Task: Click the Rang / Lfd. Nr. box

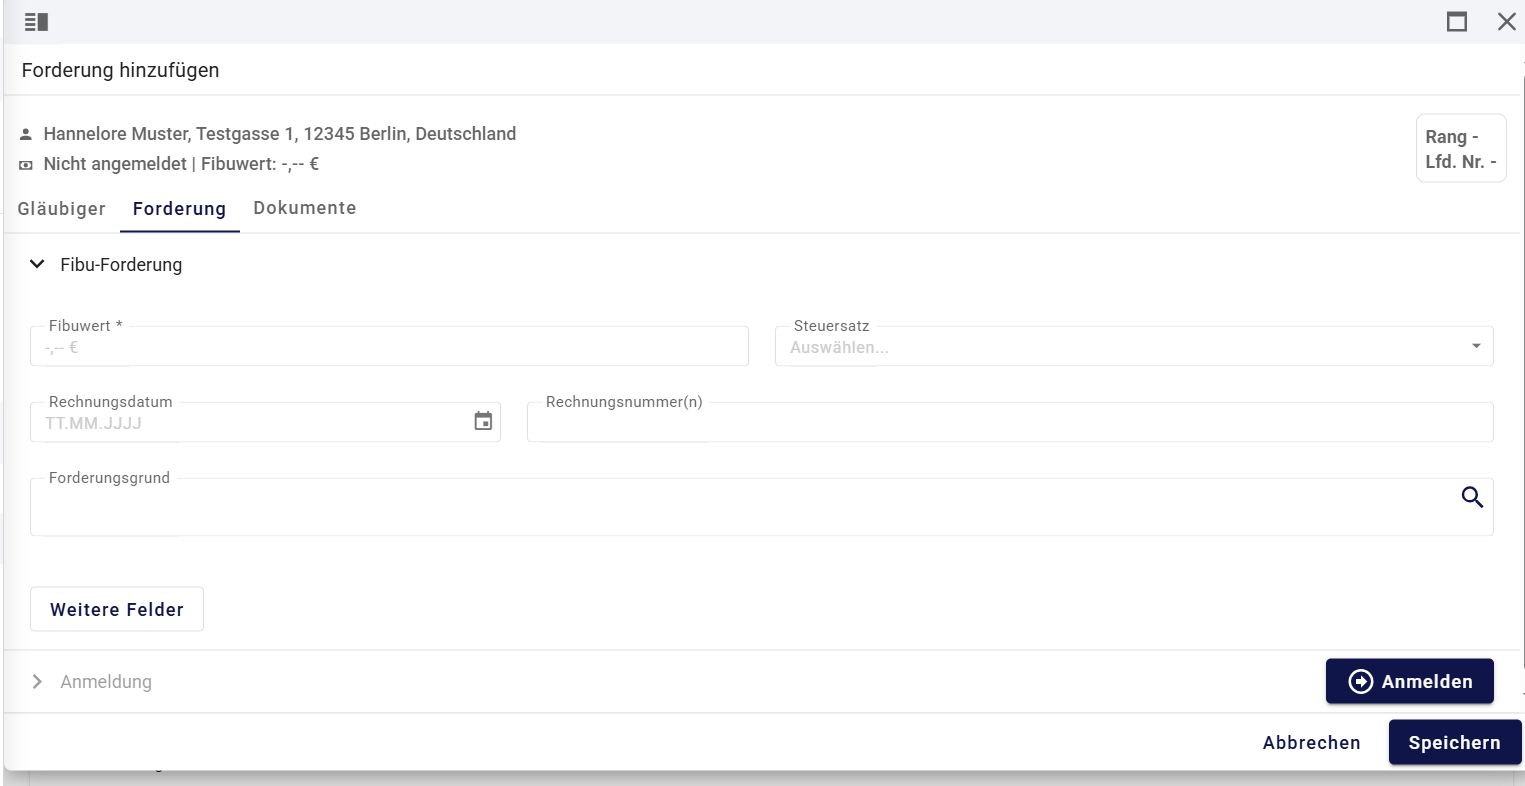Action: point(1461,148)
